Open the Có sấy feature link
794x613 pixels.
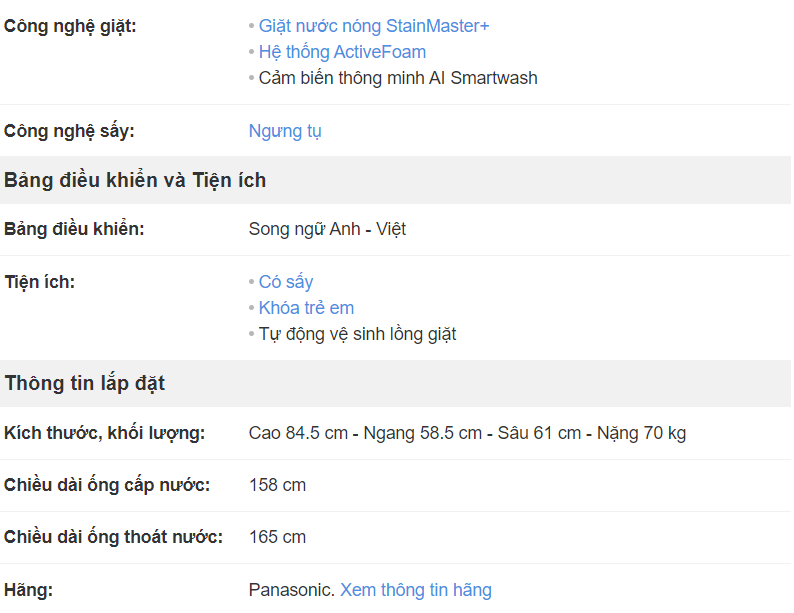pyautogui.click(x=286, y=282)
